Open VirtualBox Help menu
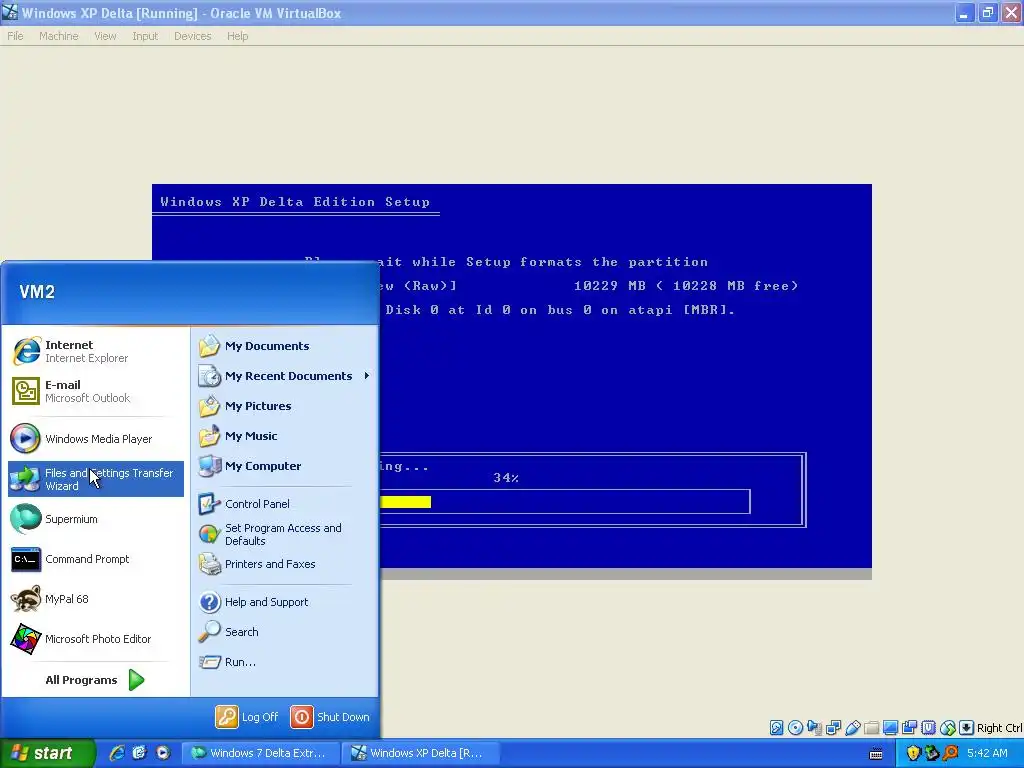Viewport: 1024px width, 768px height. (x=238, y=36)
